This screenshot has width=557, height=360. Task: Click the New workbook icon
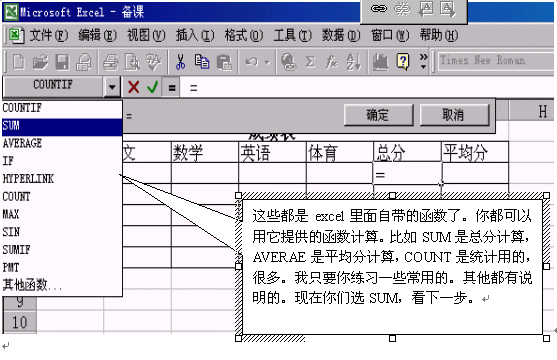click(x=18, y=62)
